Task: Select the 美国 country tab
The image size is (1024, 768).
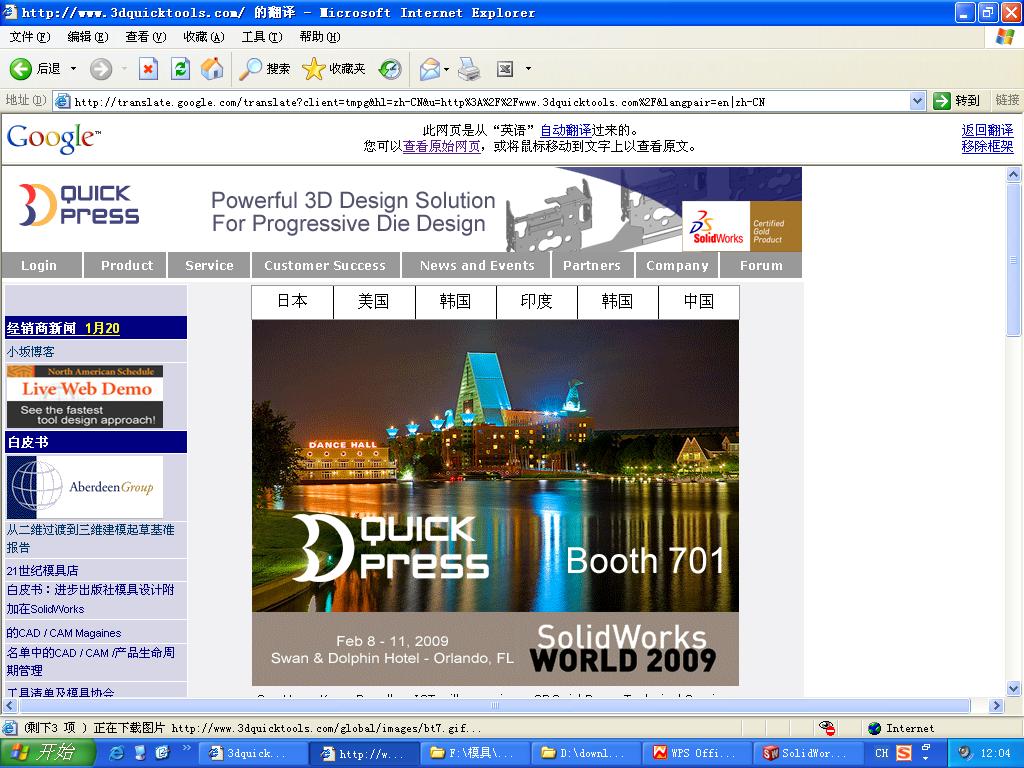Action: (x=374, y=301)
